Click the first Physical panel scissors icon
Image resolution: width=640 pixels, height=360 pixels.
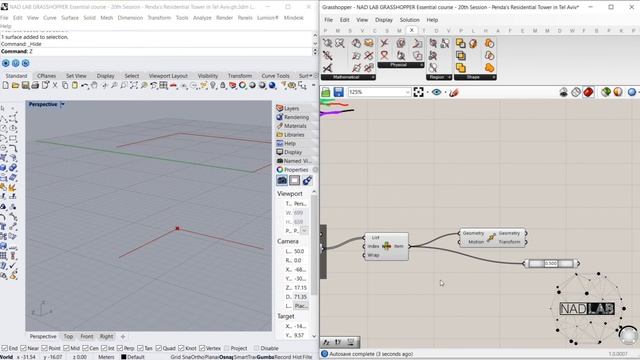click(x=384, y=43)
